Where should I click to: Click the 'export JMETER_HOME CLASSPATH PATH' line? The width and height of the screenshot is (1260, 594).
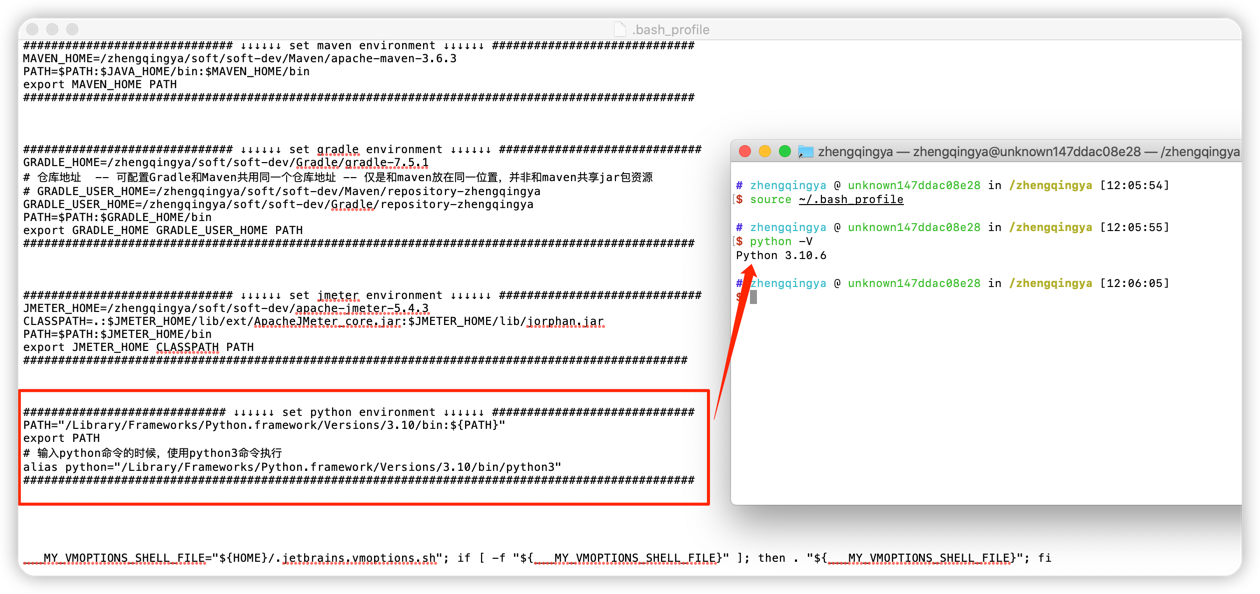(x=138, y=347)
